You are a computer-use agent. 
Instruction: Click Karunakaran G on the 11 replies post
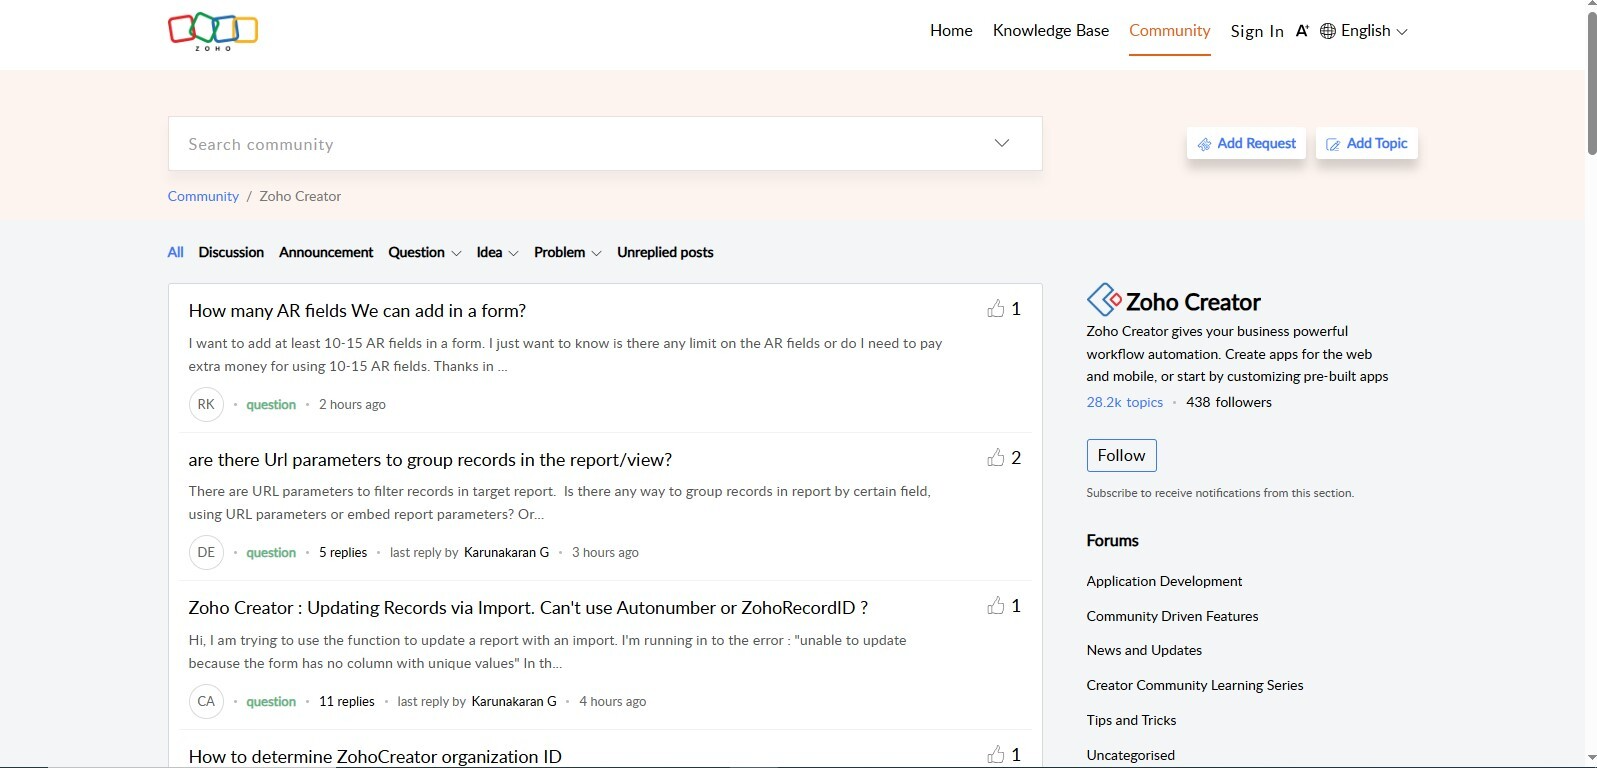tap(514, 701)
